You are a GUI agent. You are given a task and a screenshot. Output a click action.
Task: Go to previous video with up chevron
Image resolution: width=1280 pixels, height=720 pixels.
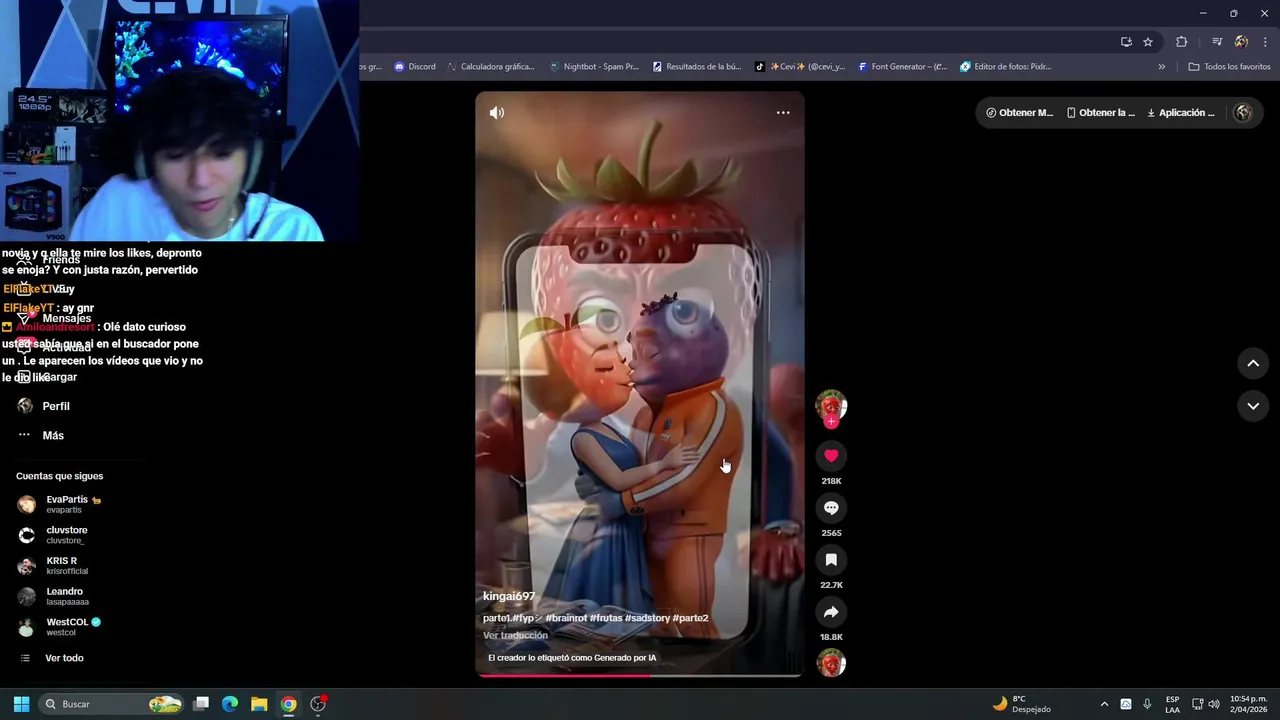(1253, 364)
